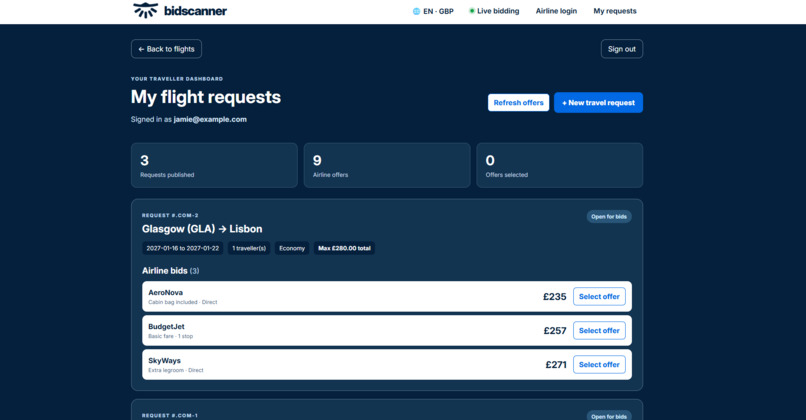Click 'Cabin bag included · Direct' text
The image size is (806, 420).
coord(182,302)
